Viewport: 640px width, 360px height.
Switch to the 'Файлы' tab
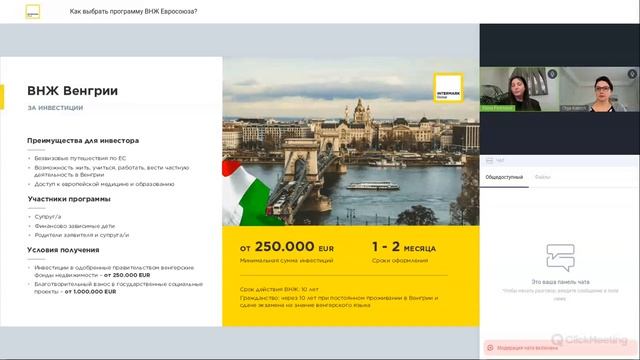542,177
